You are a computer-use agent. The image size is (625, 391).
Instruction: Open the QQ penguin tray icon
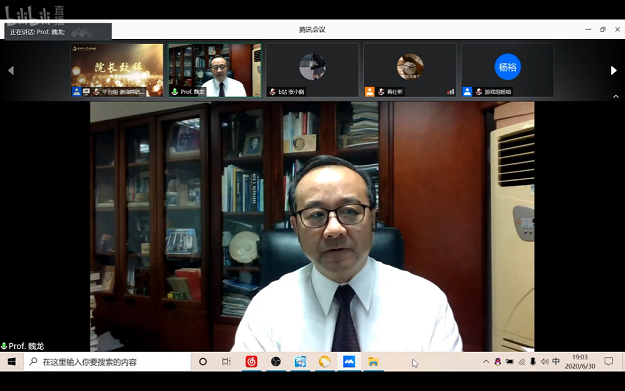click(497, 362)
